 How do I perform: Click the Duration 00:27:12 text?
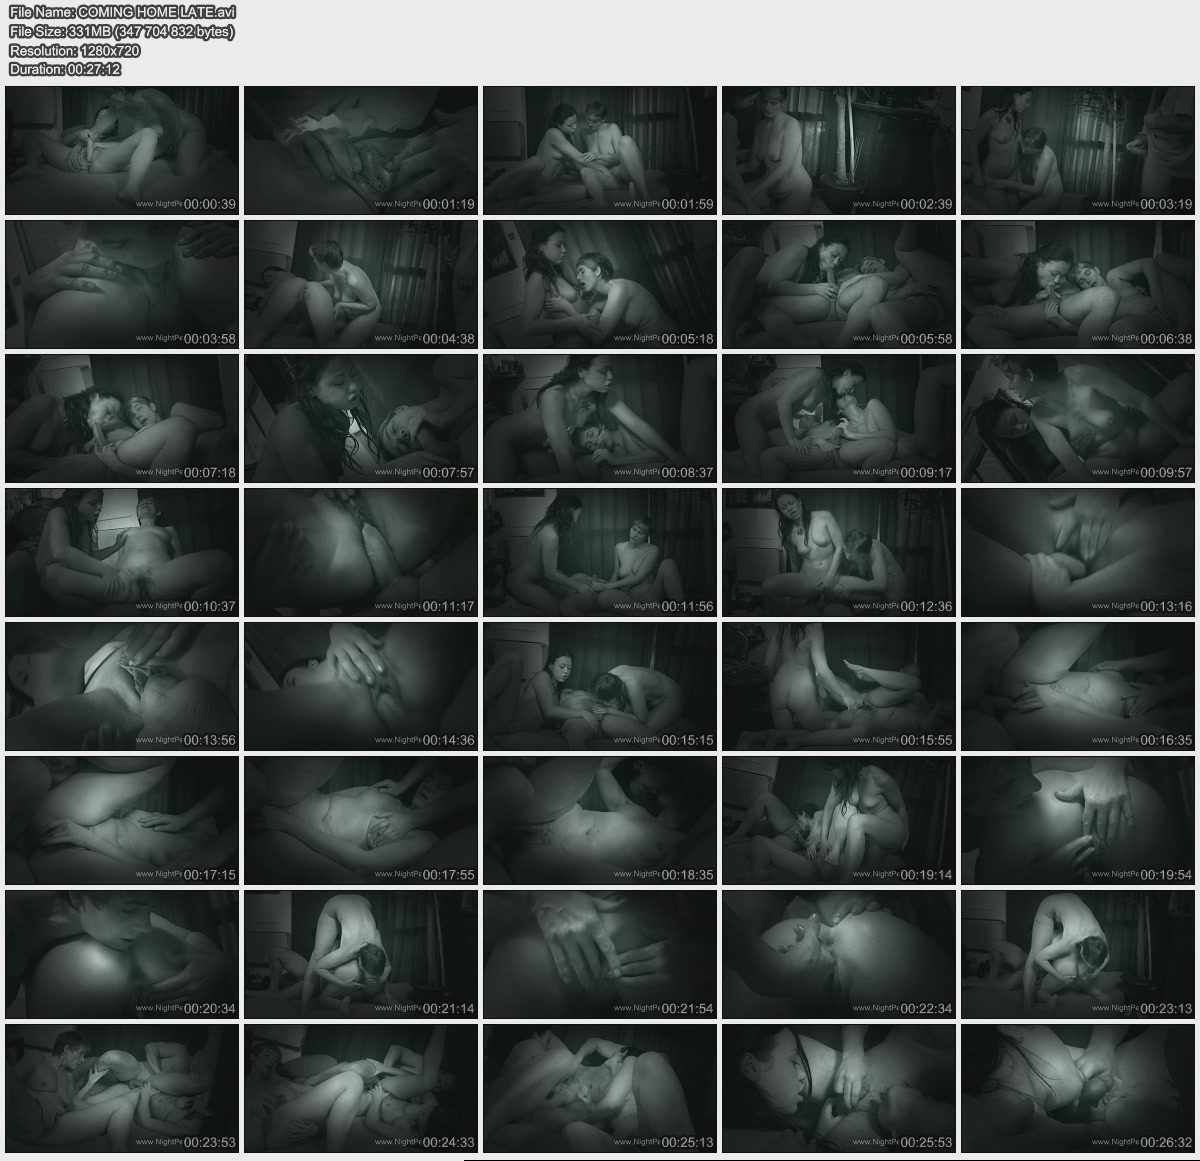click(x=65, y=69)
